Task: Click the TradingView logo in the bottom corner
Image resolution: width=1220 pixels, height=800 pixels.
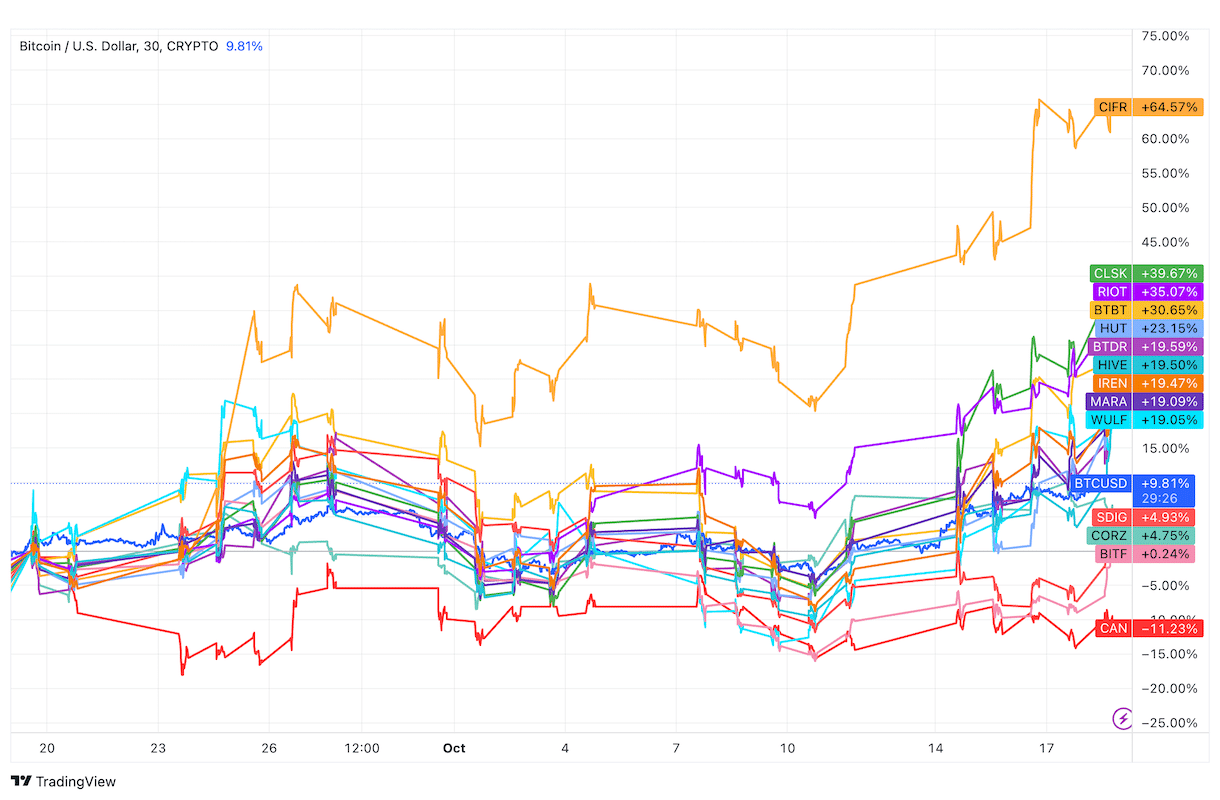Action: click(x=62, y=781)
